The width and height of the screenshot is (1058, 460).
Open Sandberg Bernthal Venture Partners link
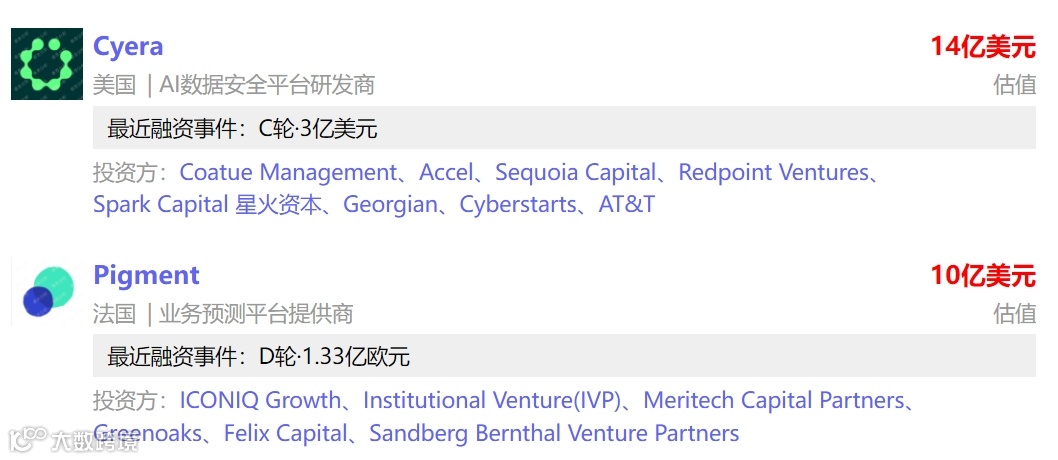(x=554, y=433)
